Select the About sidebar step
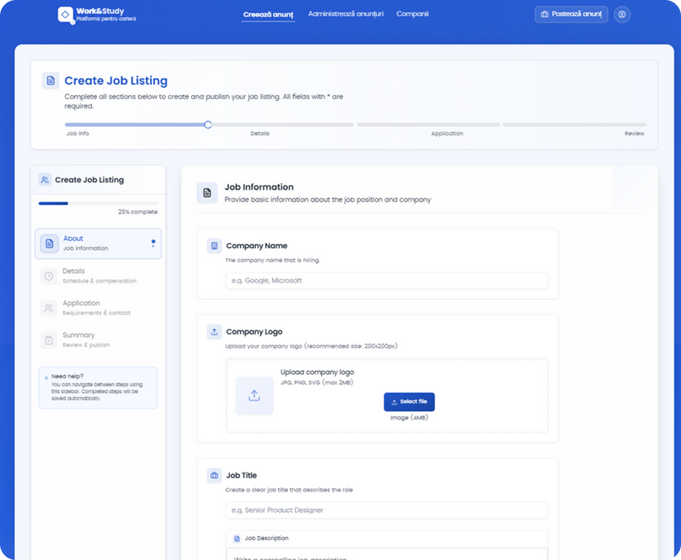The height and width of the screenshot is (560, 681). (98, 243)
